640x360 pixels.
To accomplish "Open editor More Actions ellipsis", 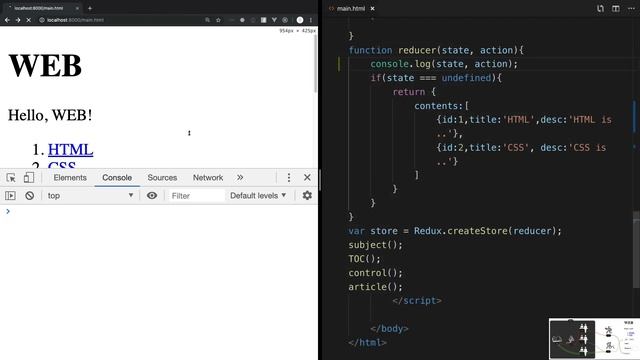I will point(631,8).
